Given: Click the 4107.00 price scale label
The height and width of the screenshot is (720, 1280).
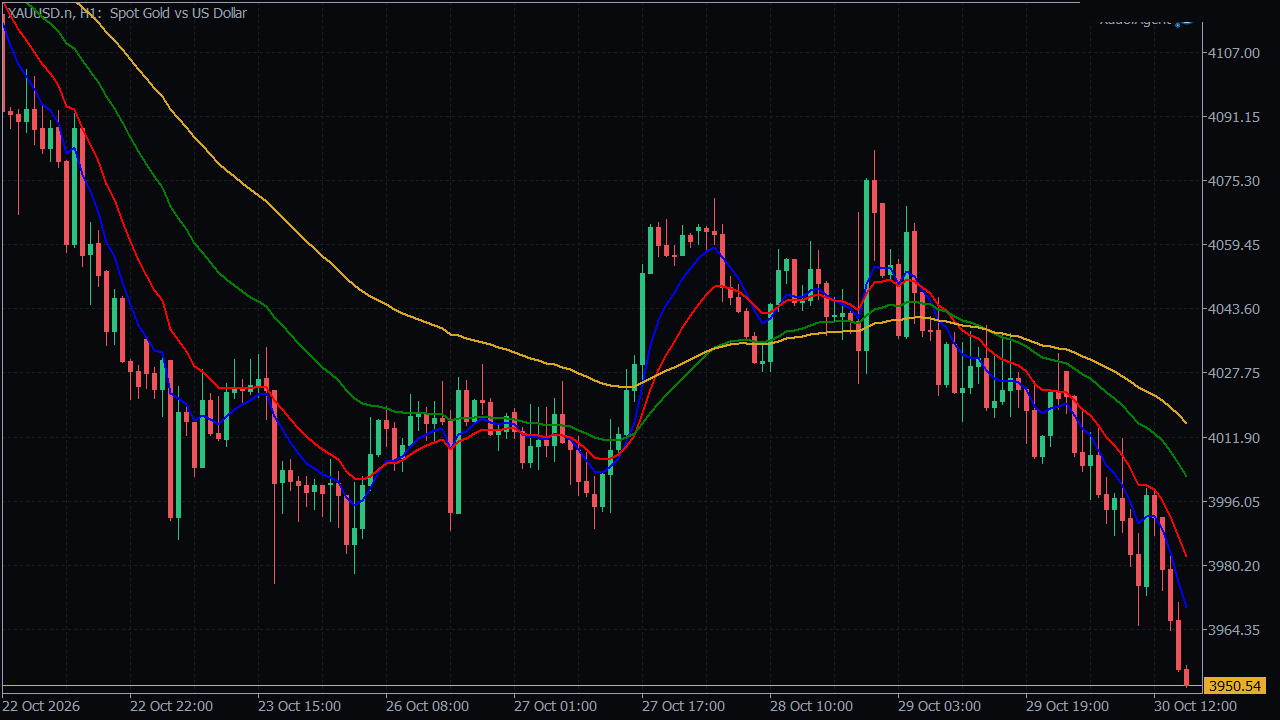Looking at the screenshot, I should tap(1235, 53).
